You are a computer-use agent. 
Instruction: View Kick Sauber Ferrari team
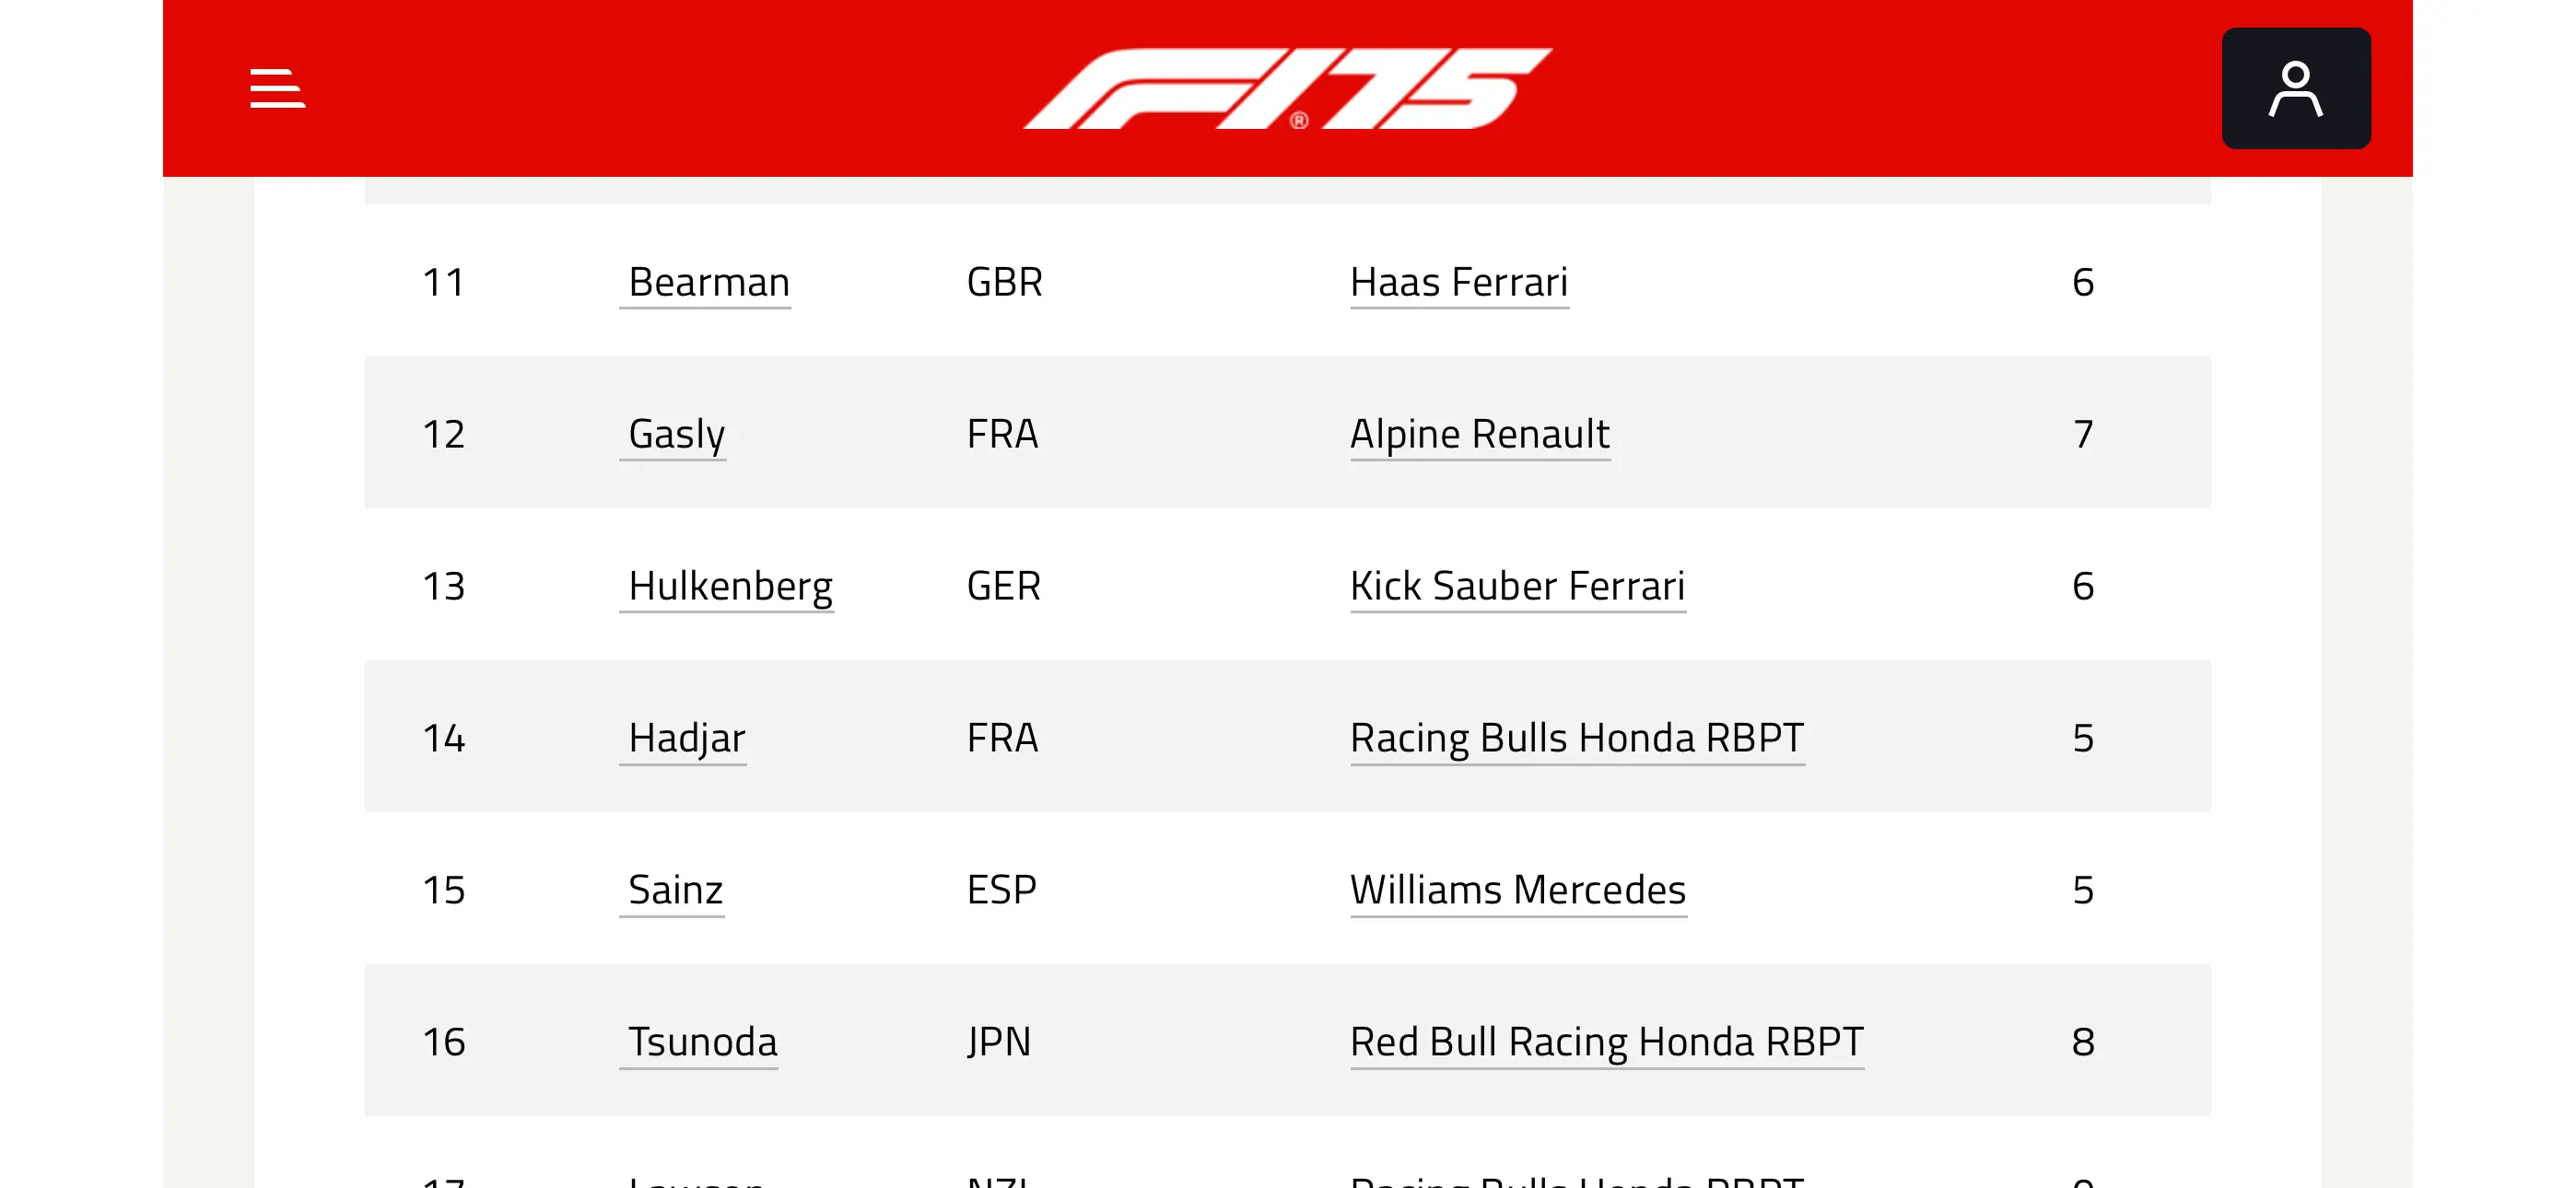1517,587
